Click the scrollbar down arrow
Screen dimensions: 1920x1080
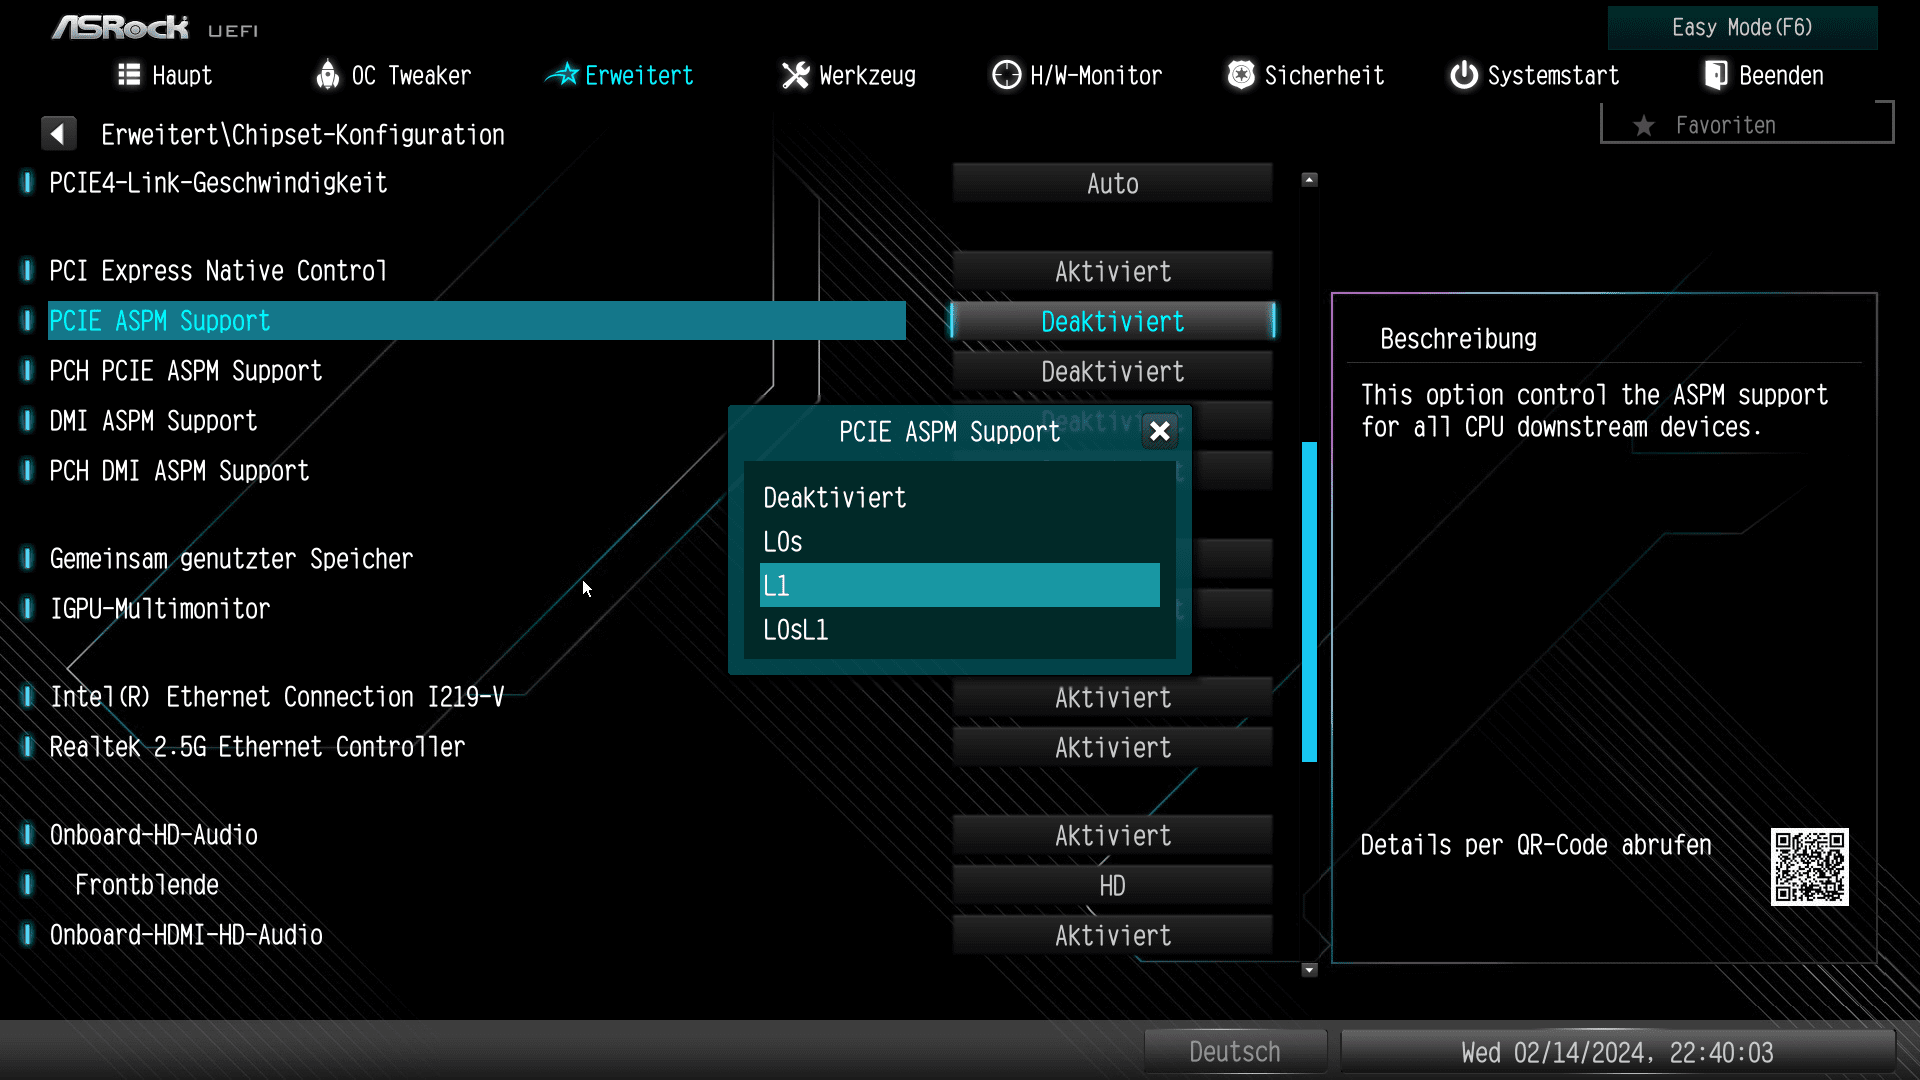[1309, 970]
